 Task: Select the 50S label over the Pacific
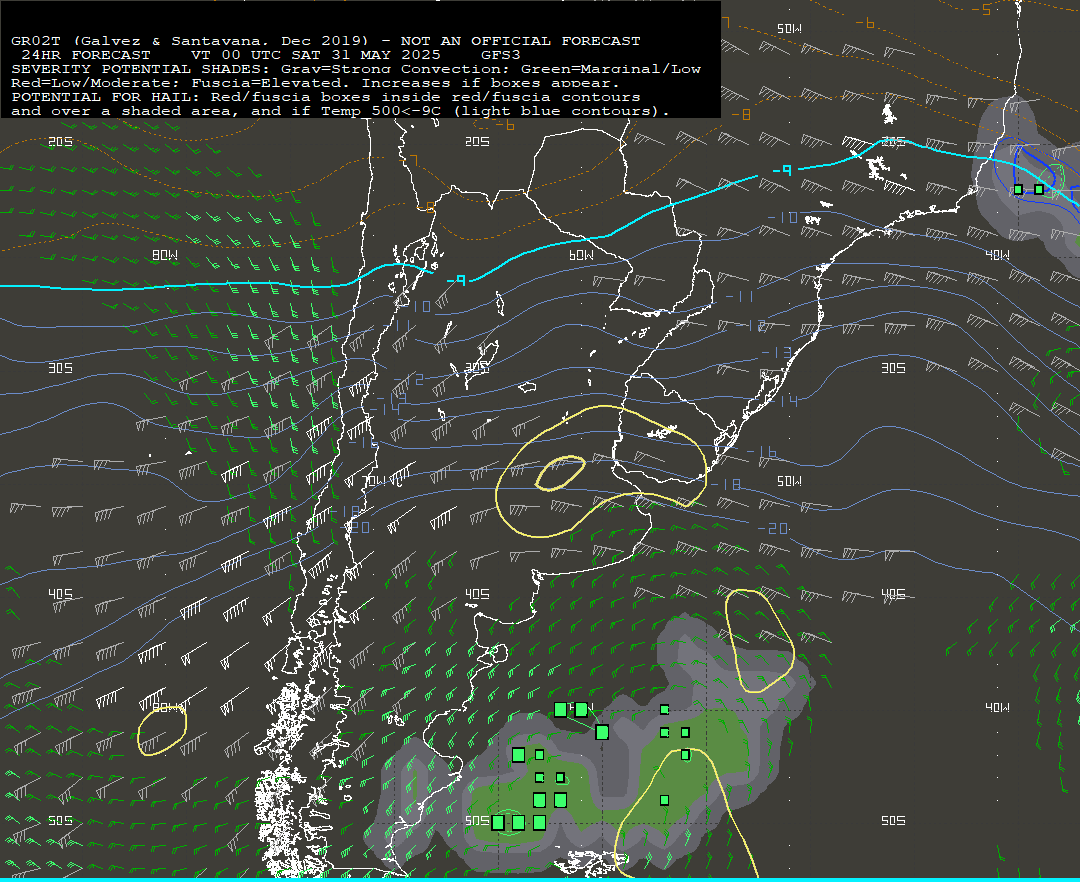[61, 821]
